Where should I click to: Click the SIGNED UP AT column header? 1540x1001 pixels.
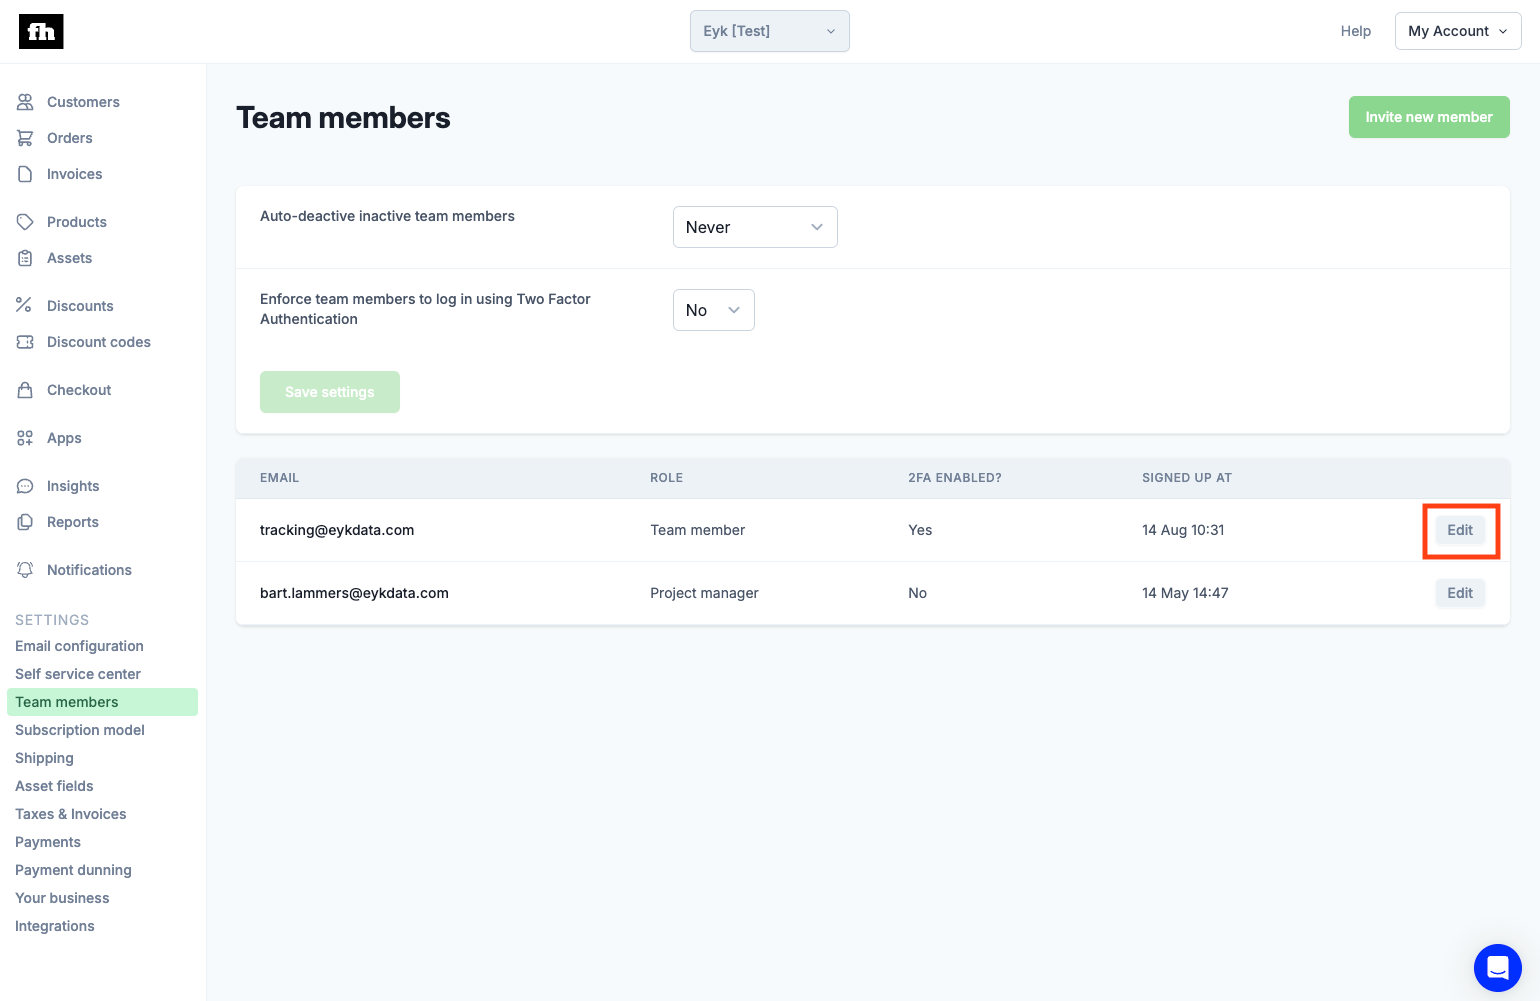pyautogui.click(x=1187, y=478)
